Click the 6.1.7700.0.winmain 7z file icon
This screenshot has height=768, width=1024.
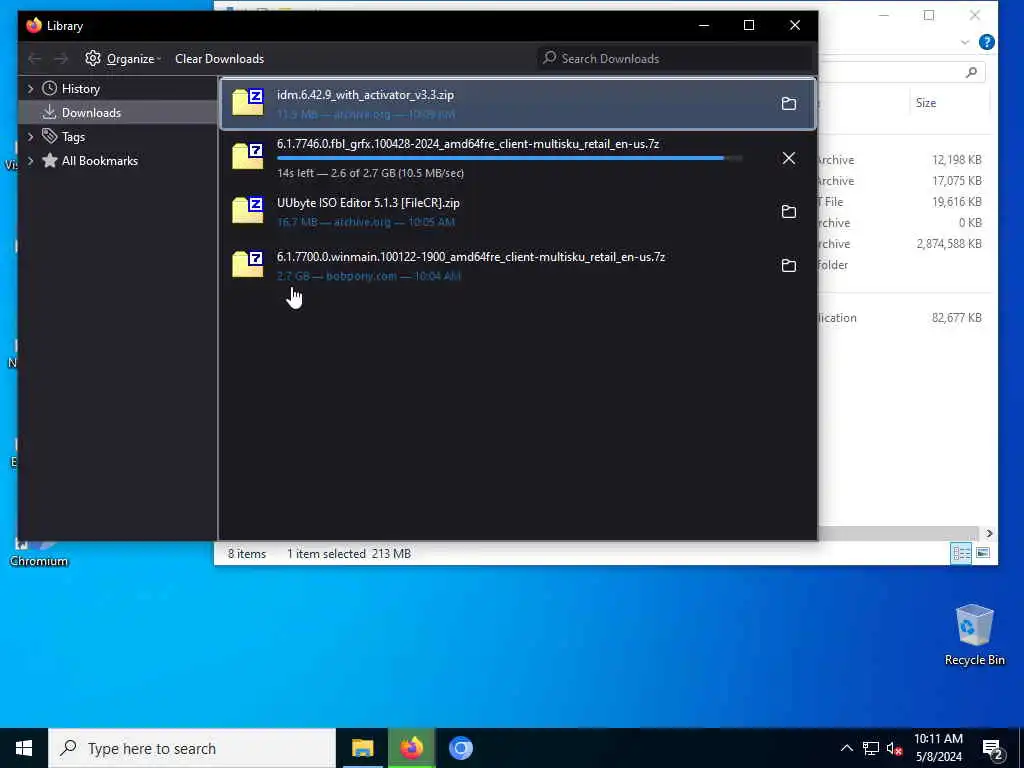(248, 264)
